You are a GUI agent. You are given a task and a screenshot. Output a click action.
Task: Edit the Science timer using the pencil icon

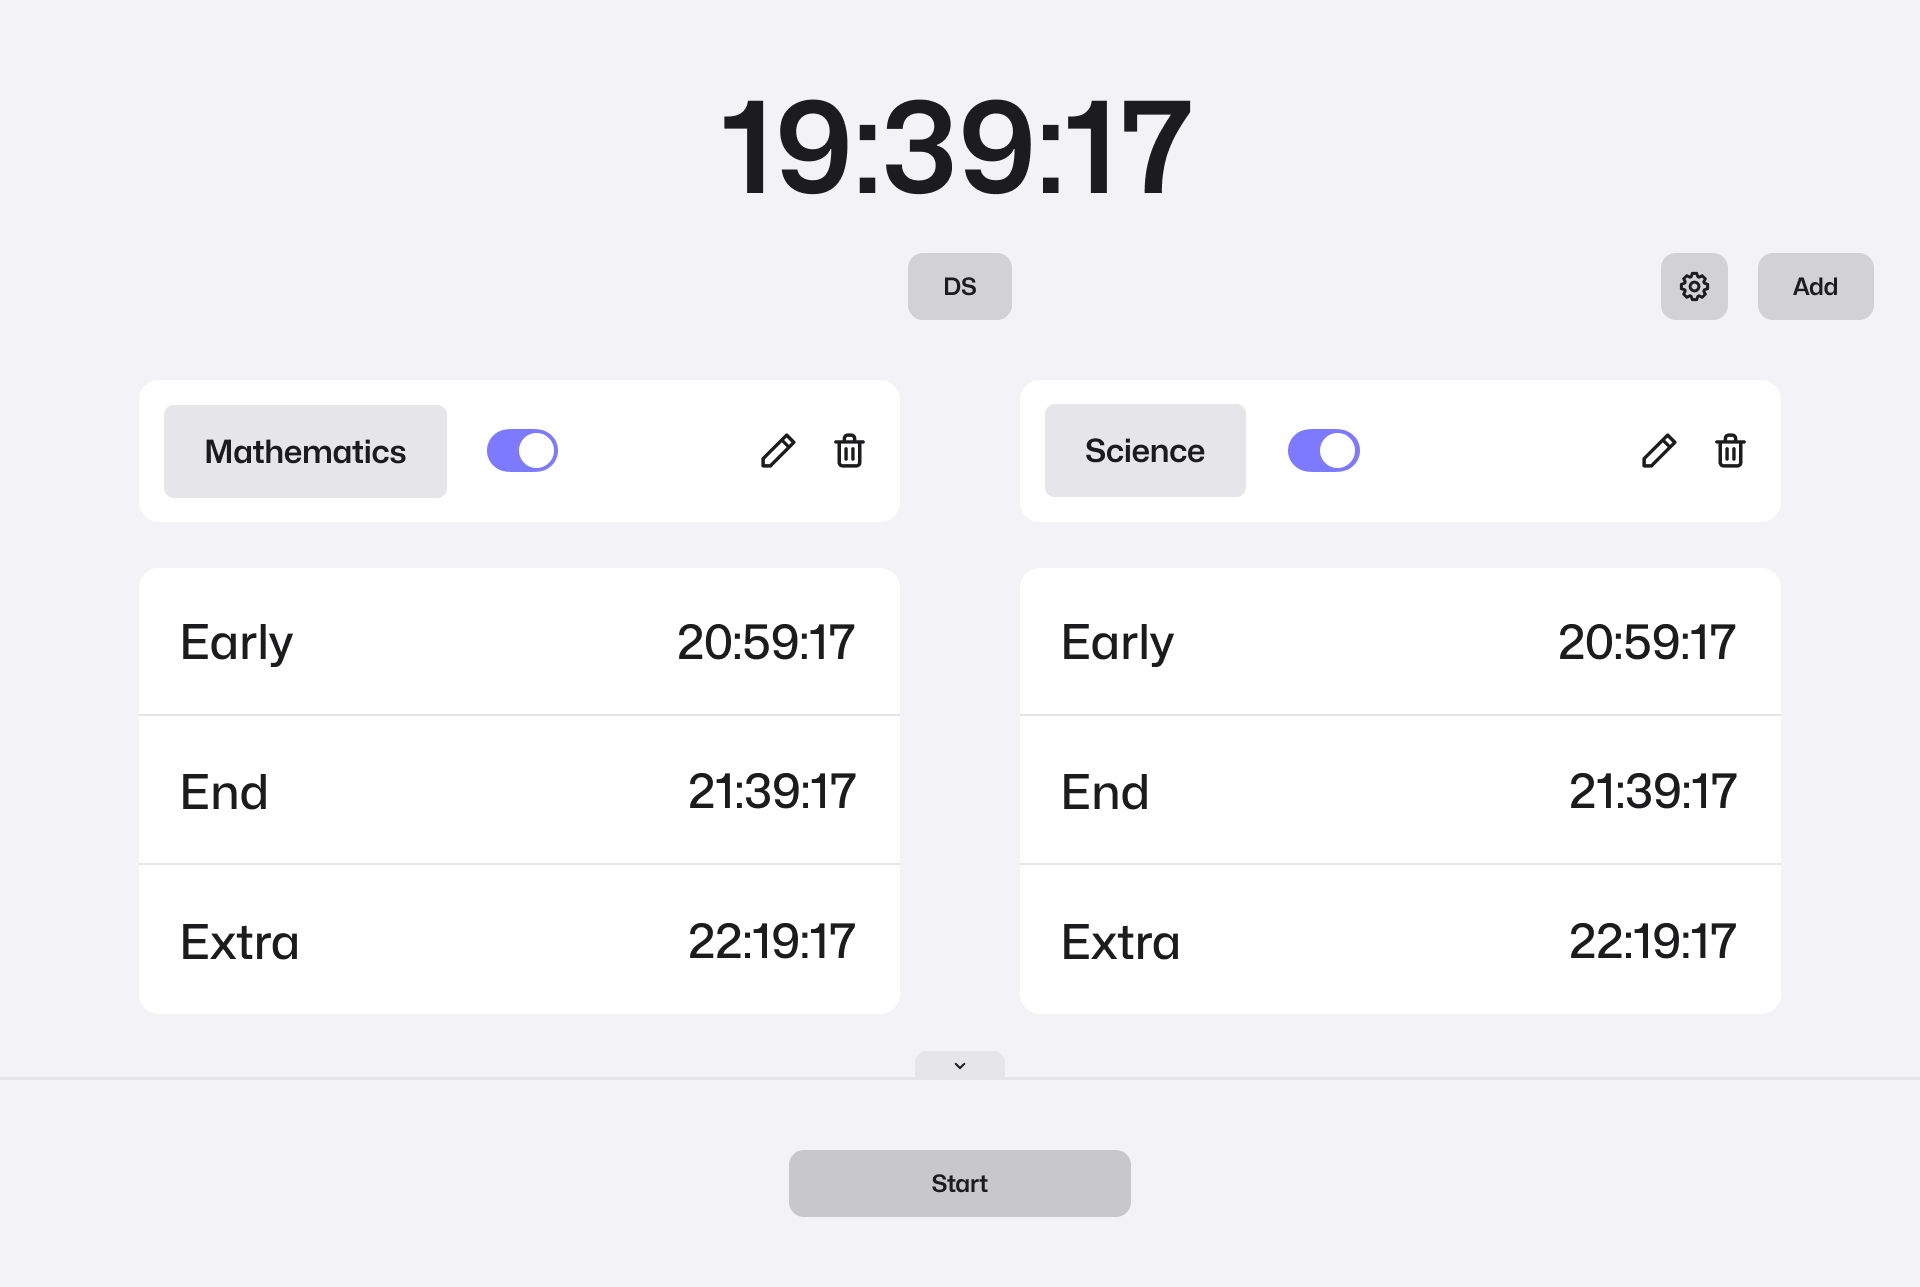(x=1659, y=451)
